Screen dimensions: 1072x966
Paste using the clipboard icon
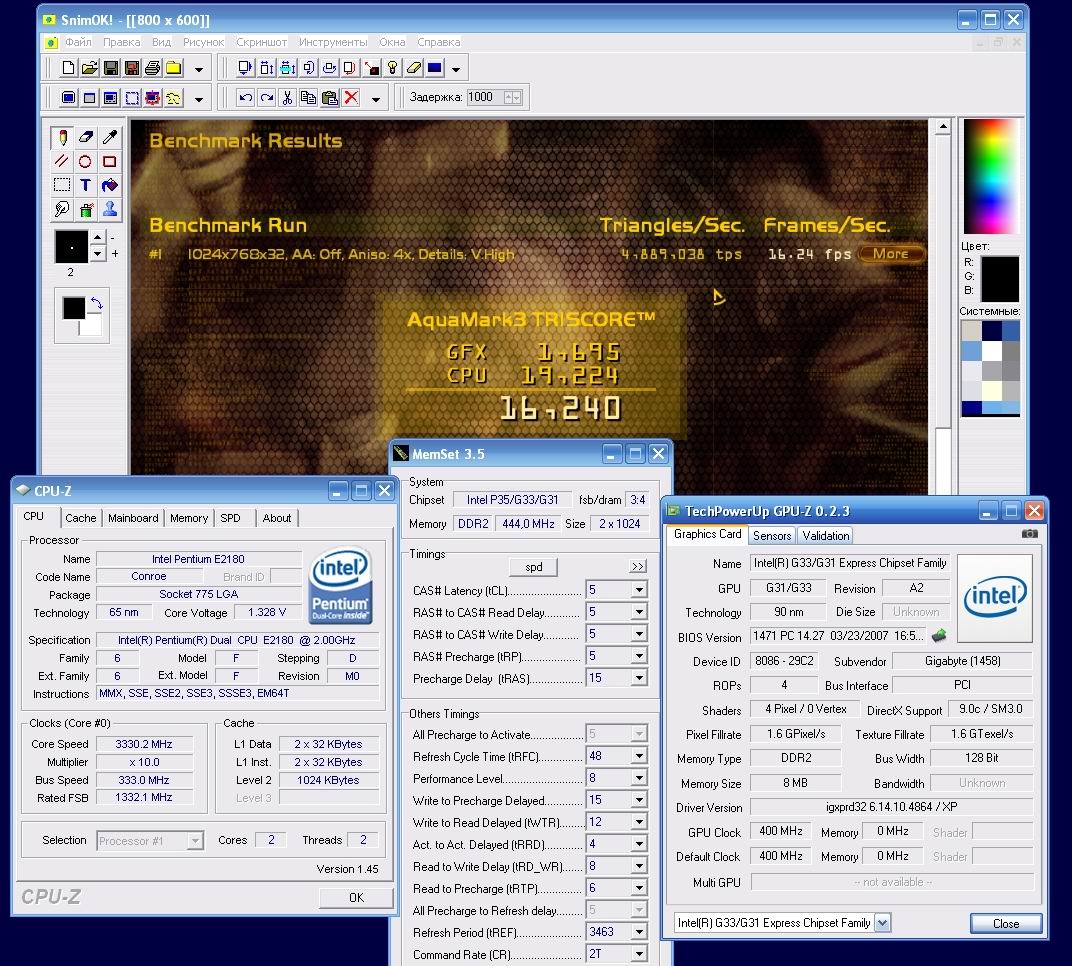click(x=330, y=97)
